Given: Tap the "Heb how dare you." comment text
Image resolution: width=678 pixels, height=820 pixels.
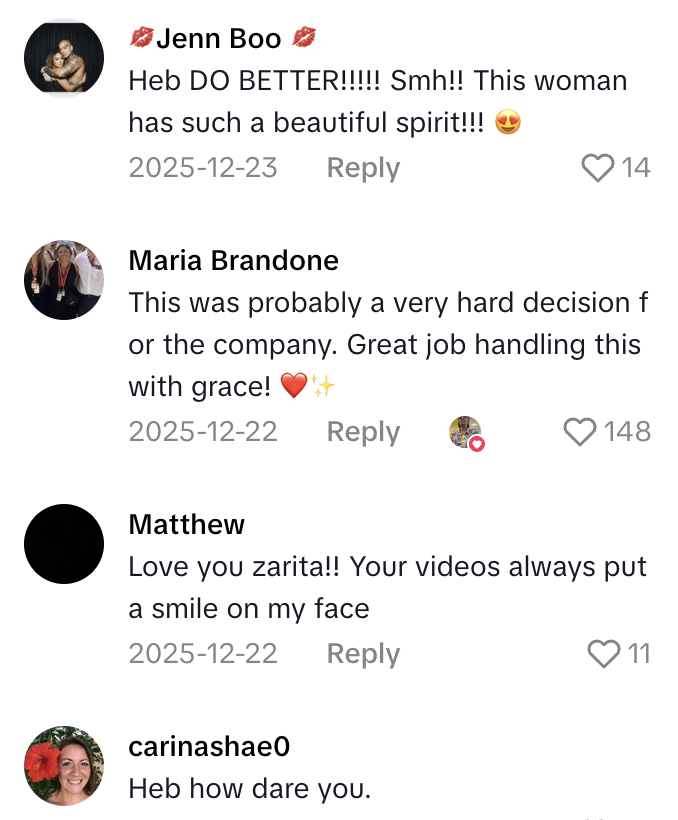Looking at the screenshot, I should 250,789.
